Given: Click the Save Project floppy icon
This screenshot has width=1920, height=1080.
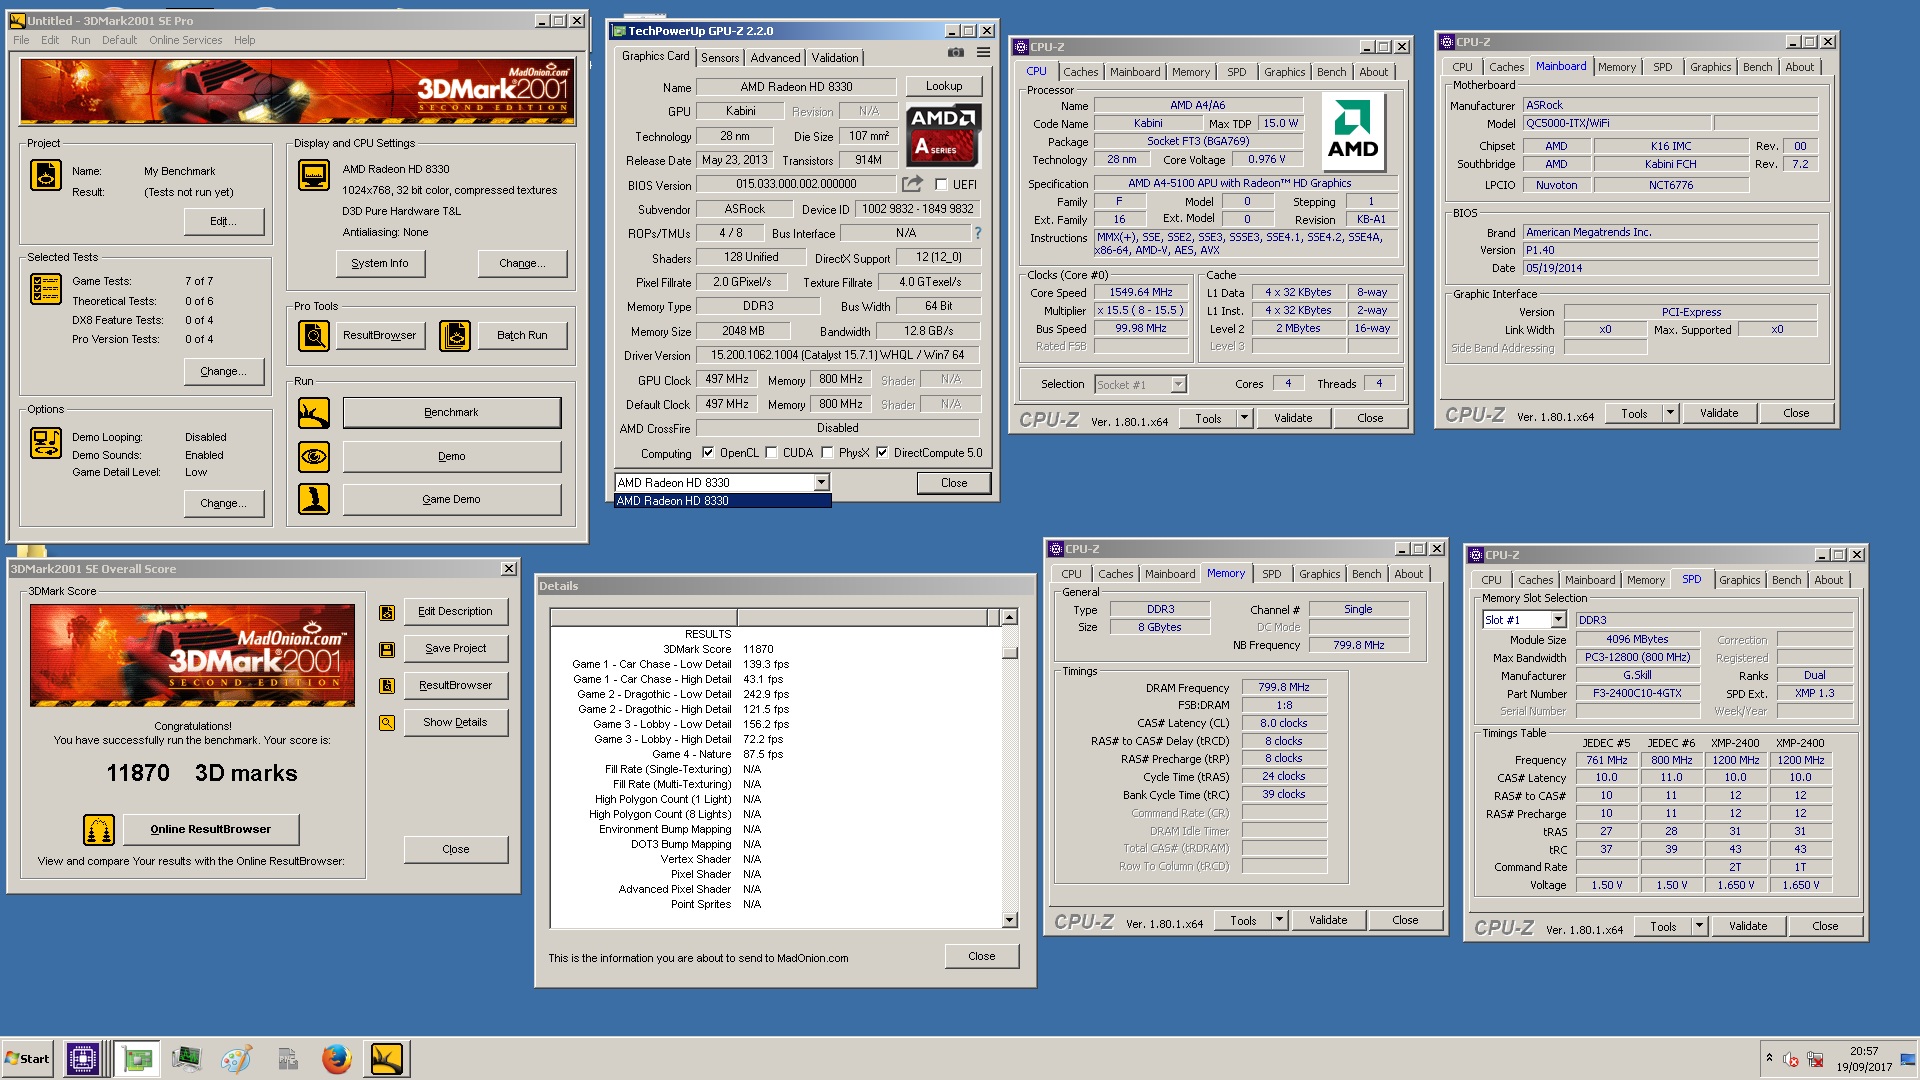Looking at the screenshot, I should point(387,650).
